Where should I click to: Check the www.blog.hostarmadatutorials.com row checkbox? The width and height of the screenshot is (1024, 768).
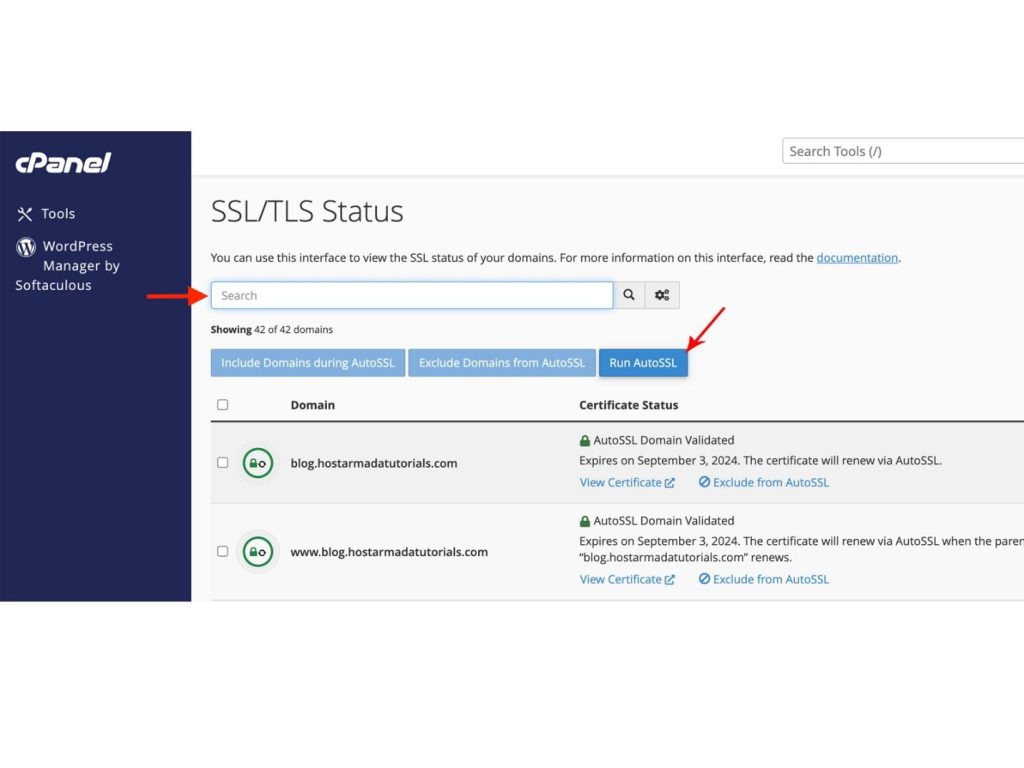pos(223,551)
